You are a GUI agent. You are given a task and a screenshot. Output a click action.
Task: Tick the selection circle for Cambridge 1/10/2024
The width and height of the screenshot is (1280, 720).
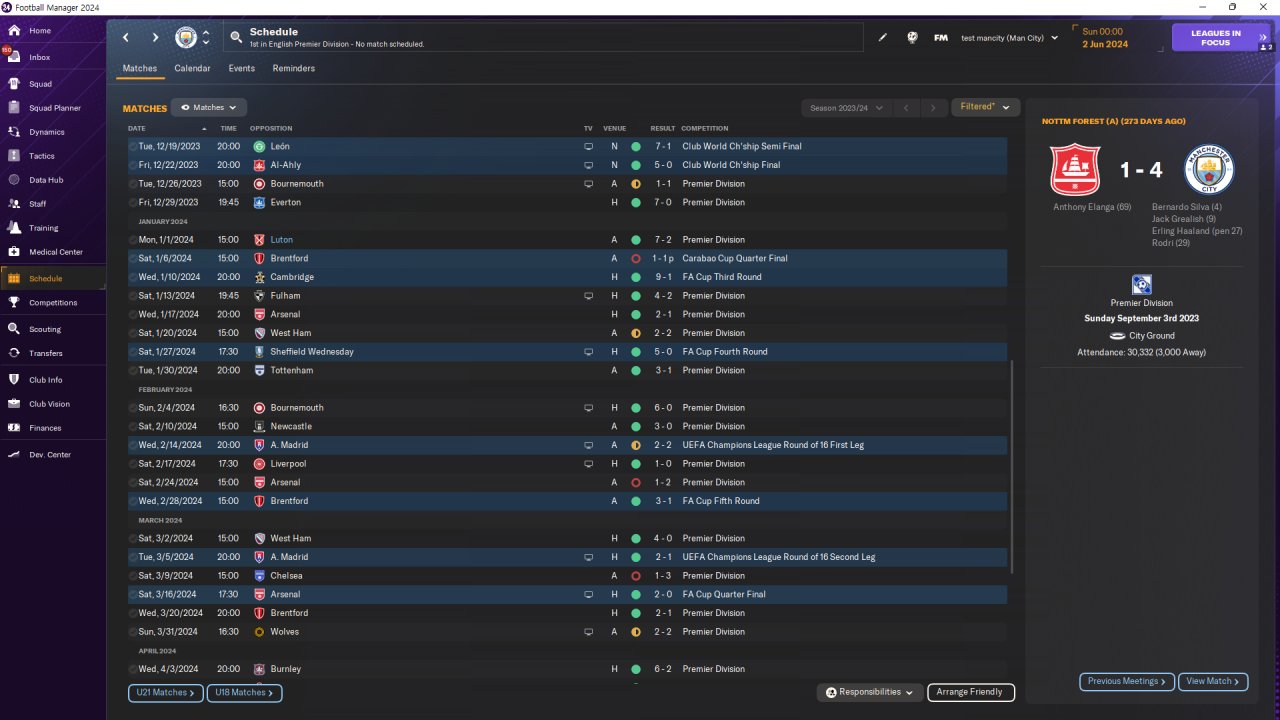pos(133,277)
